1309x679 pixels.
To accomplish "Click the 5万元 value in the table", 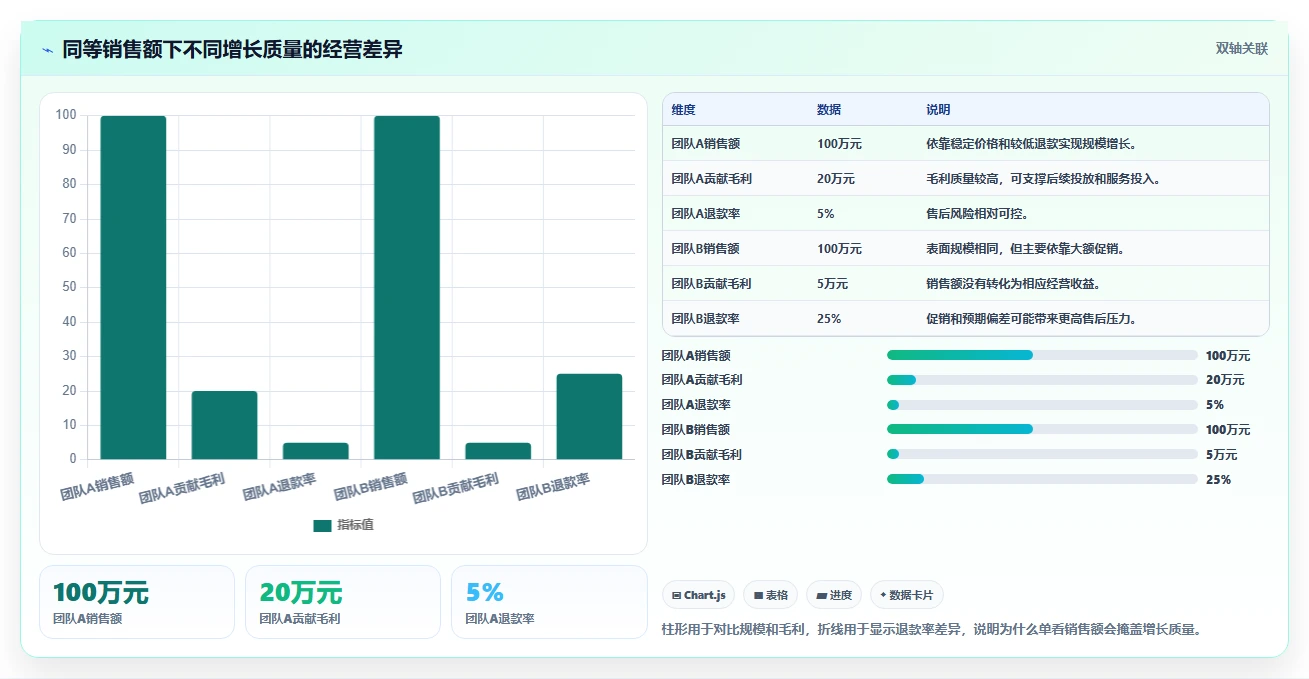I will pyautogui.click(x=832, y=284).
